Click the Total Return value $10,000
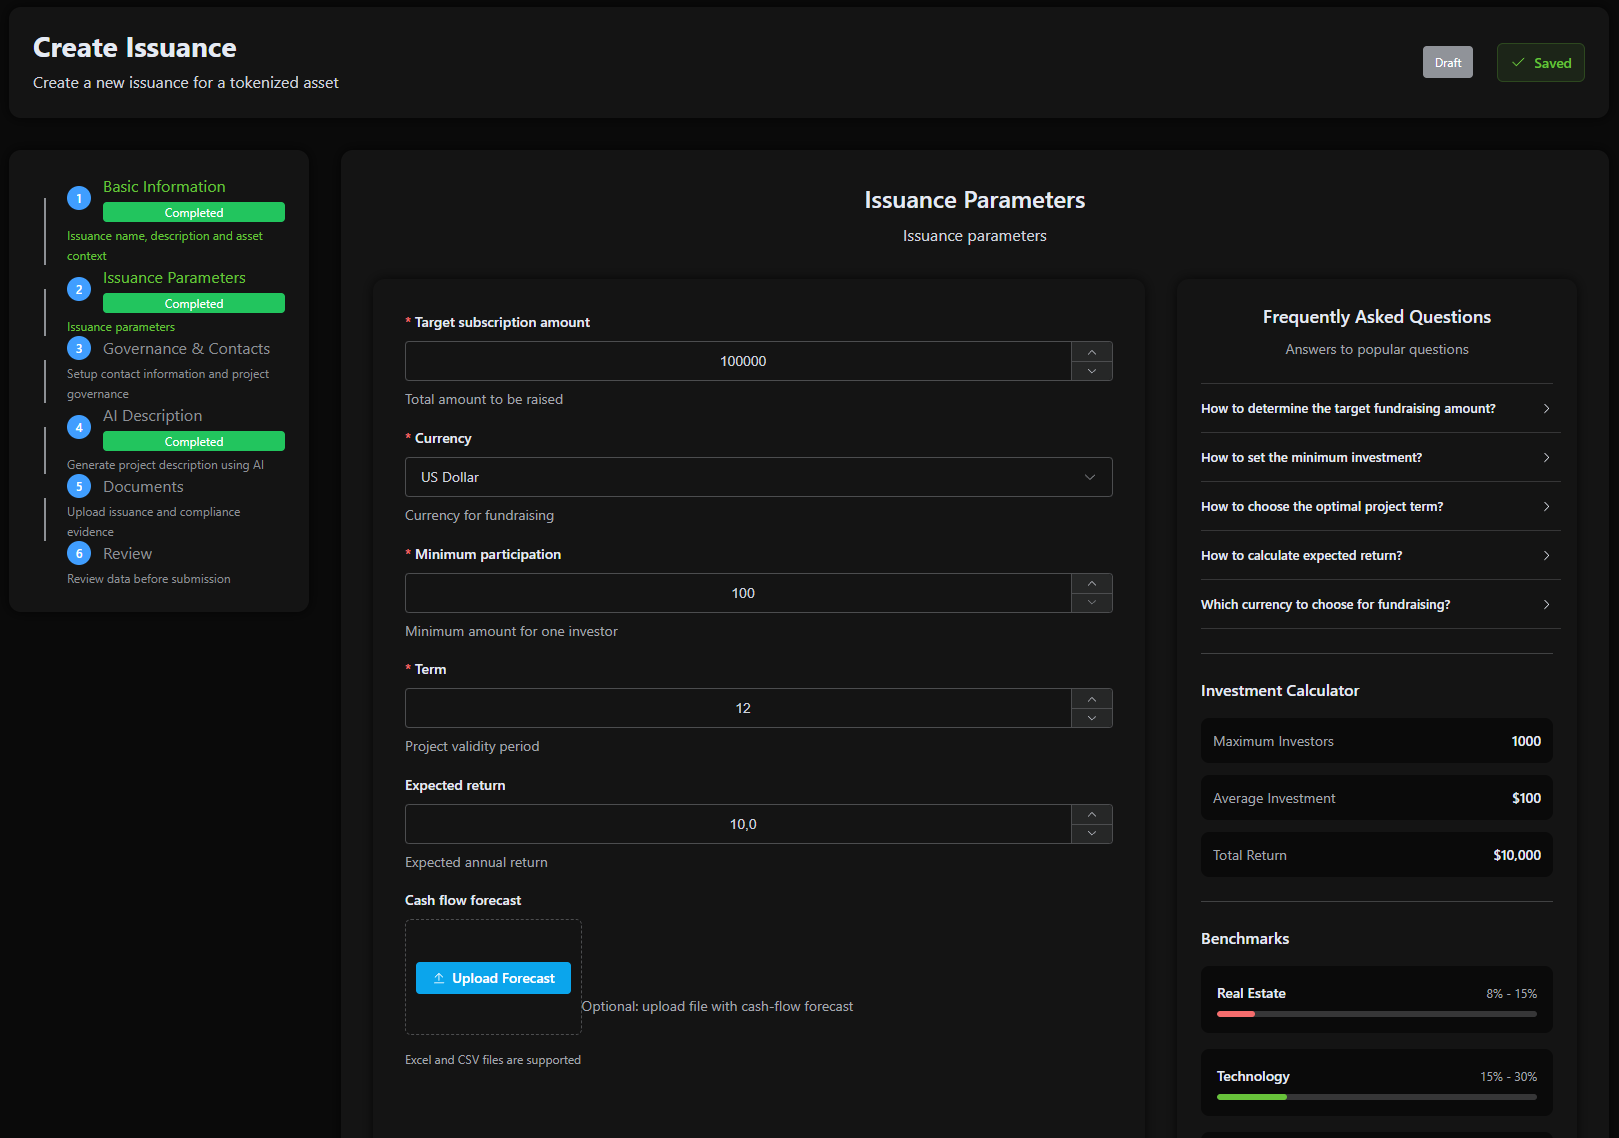This screenshot has width=1619, height=1138. (1517, 855)
